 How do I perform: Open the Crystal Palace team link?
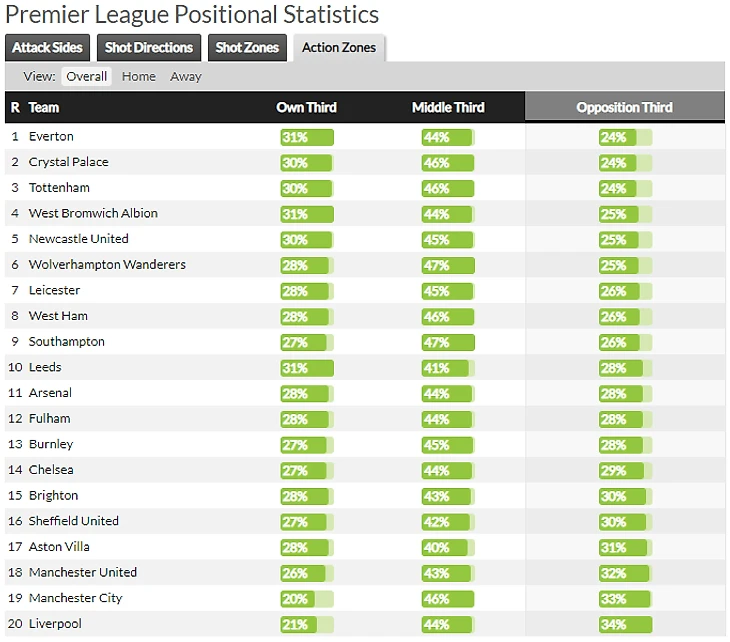tap(69, 162)
